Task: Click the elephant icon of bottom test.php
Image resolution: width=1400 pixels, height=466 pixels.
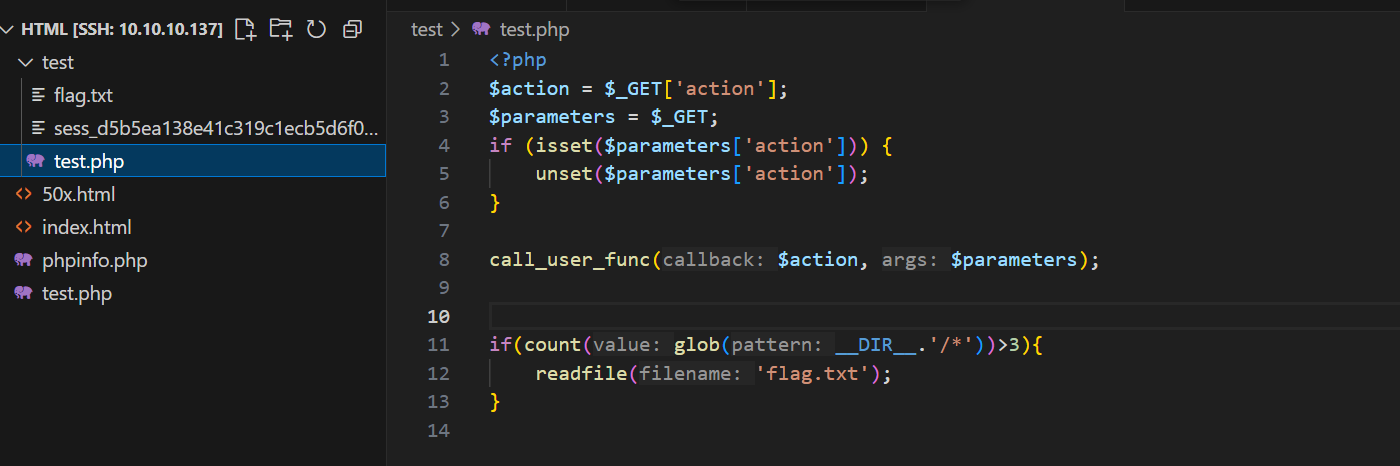Action: click(23, 293)
